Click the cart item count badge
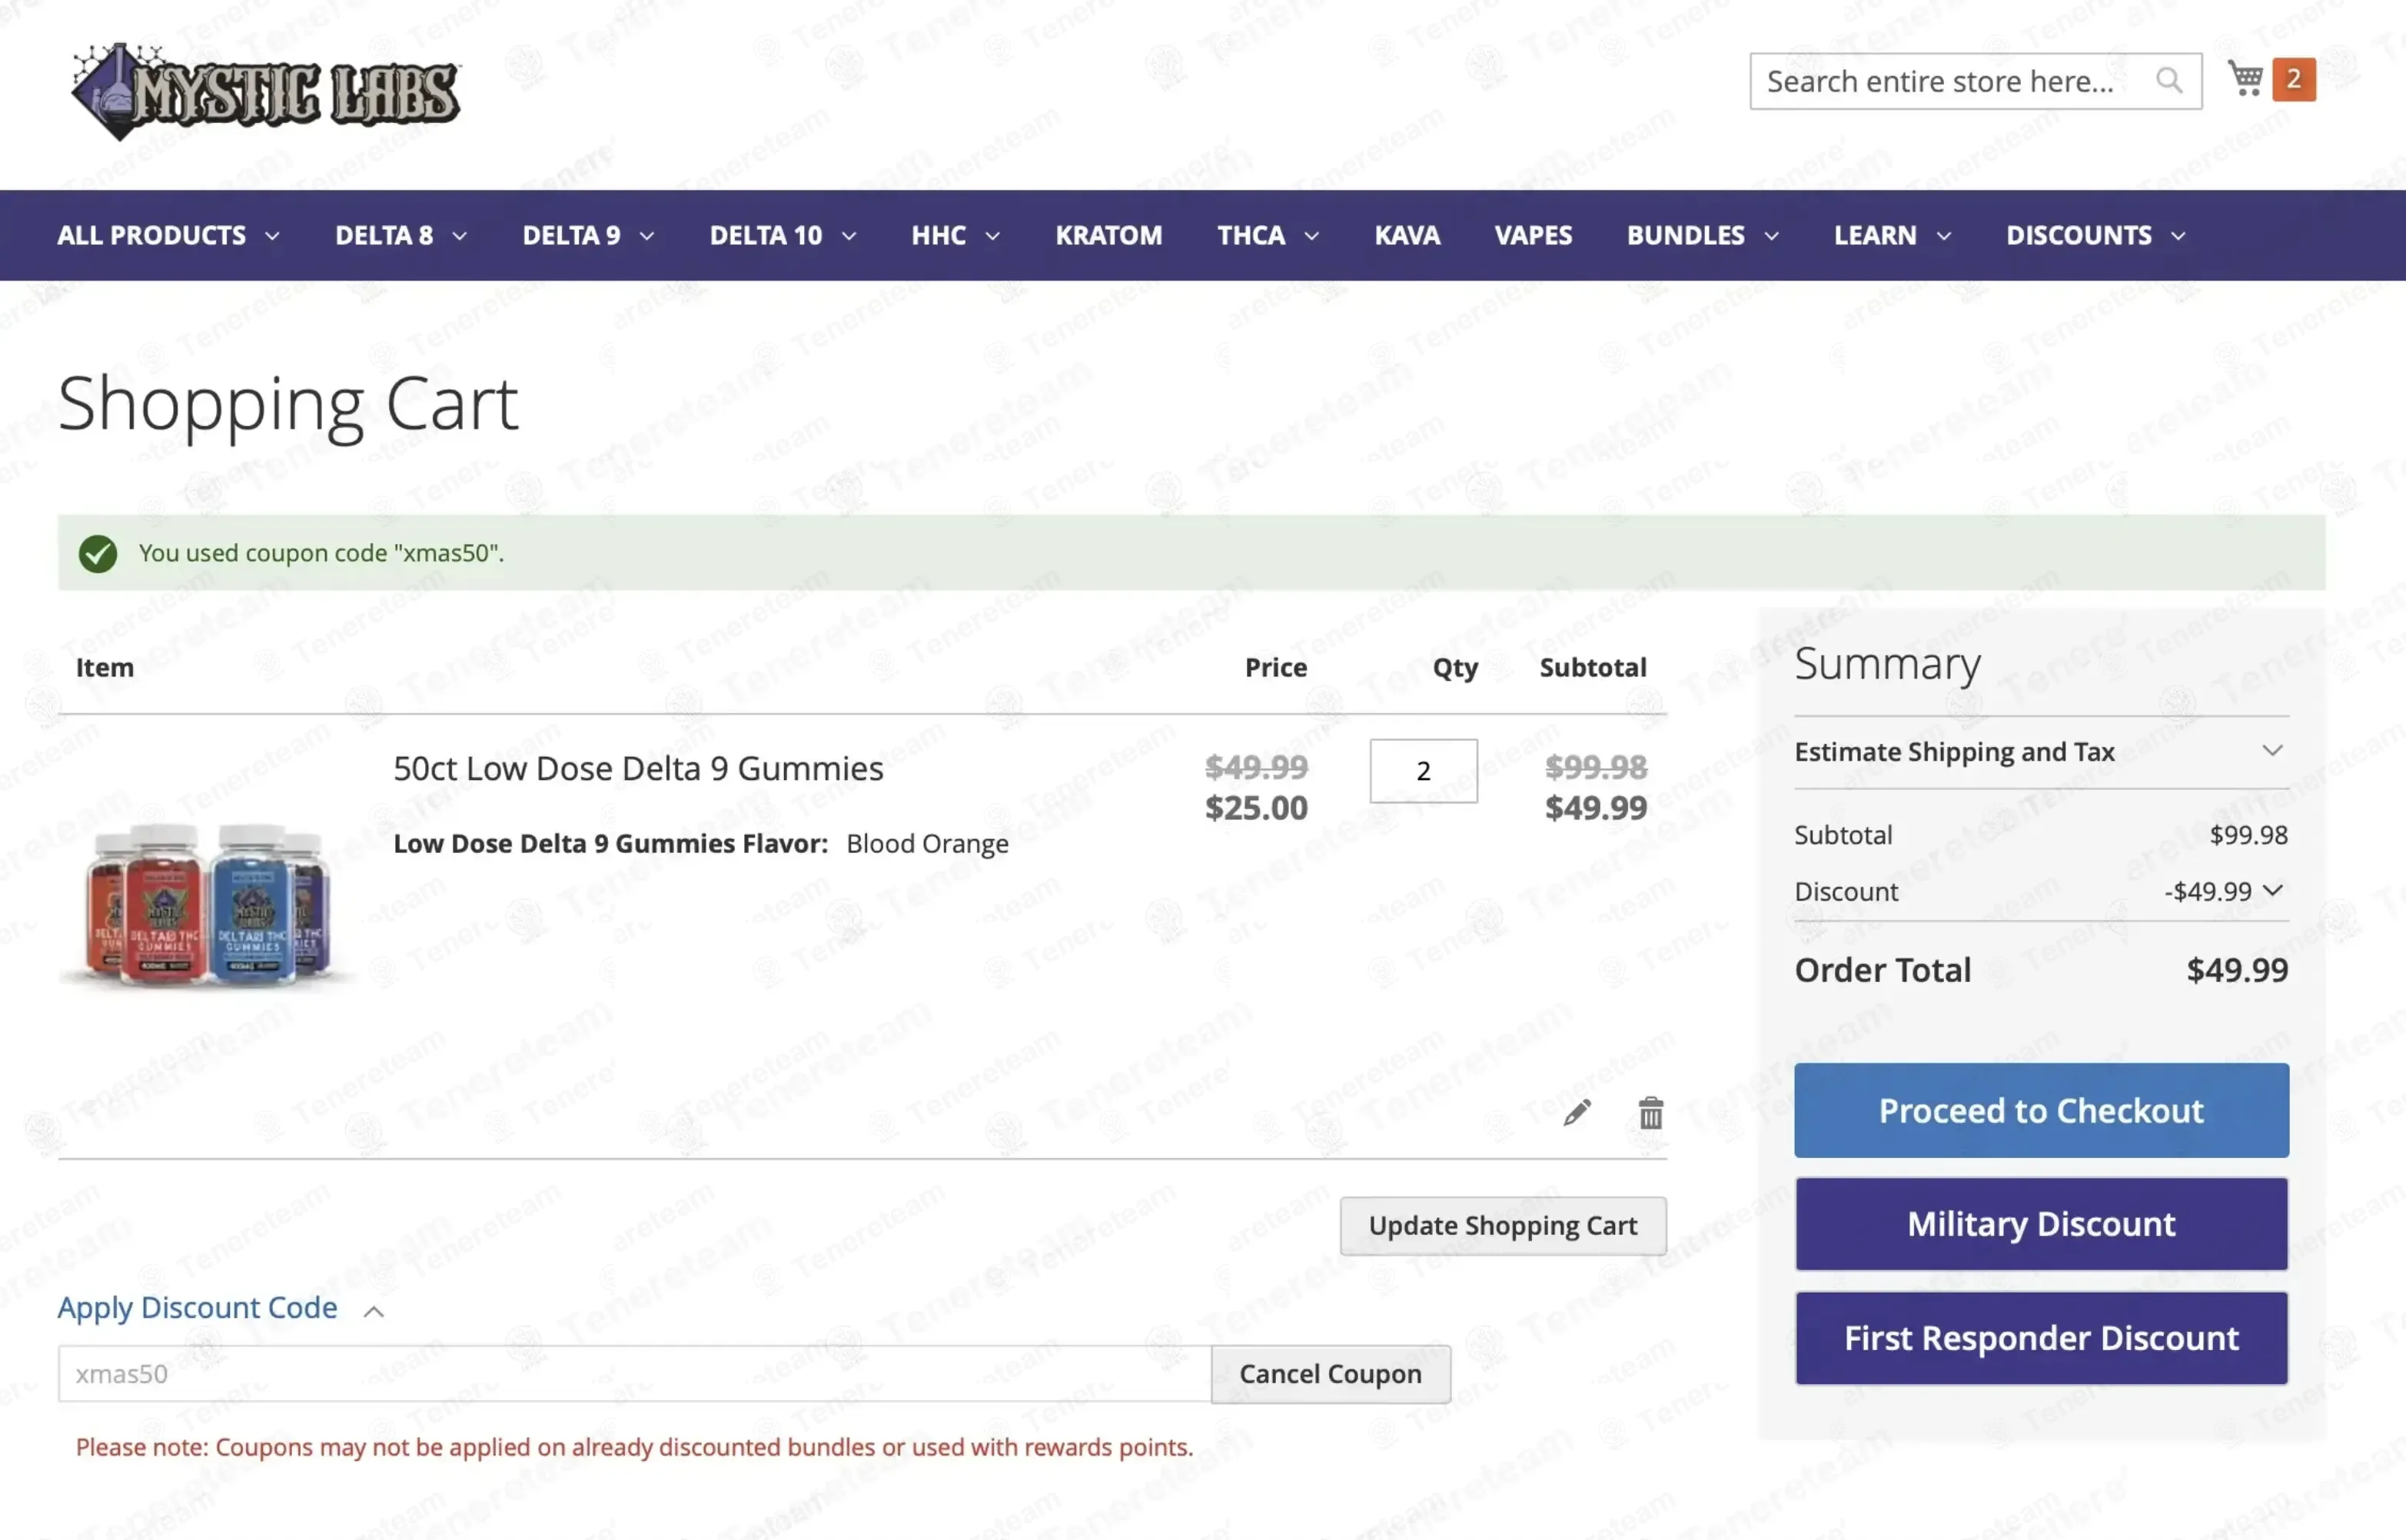Screen dimensions: 2406x1540 tap(2294, 79)
